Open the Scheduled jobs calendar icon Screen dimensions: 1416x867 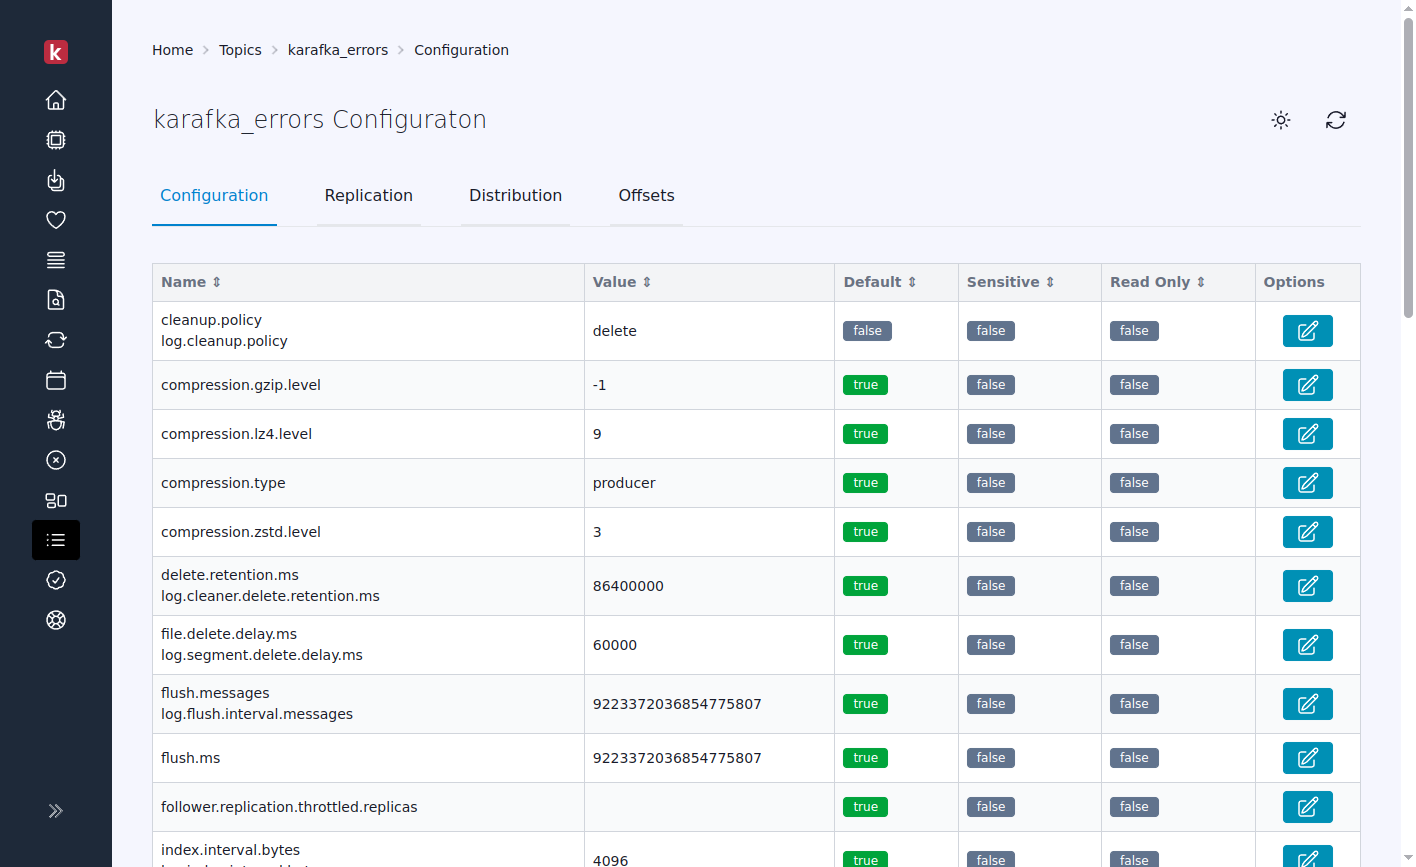point(56,380)
